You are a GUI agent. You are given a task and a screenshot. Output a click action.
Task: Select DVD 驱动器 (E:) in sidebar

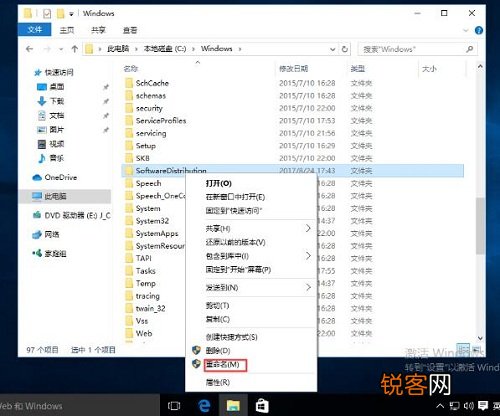[77, 216]
